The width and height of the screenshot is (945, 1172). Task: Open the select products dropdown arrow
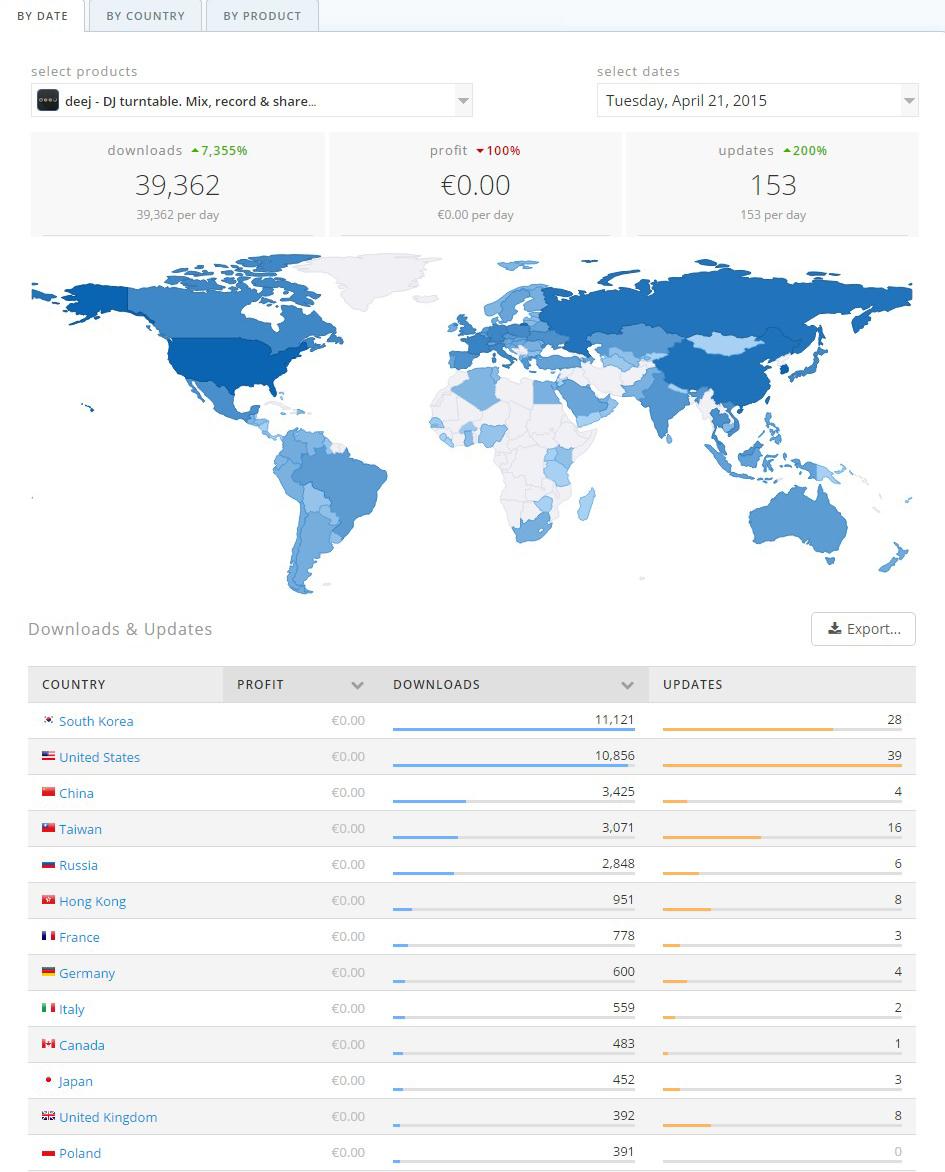point(464,100)
